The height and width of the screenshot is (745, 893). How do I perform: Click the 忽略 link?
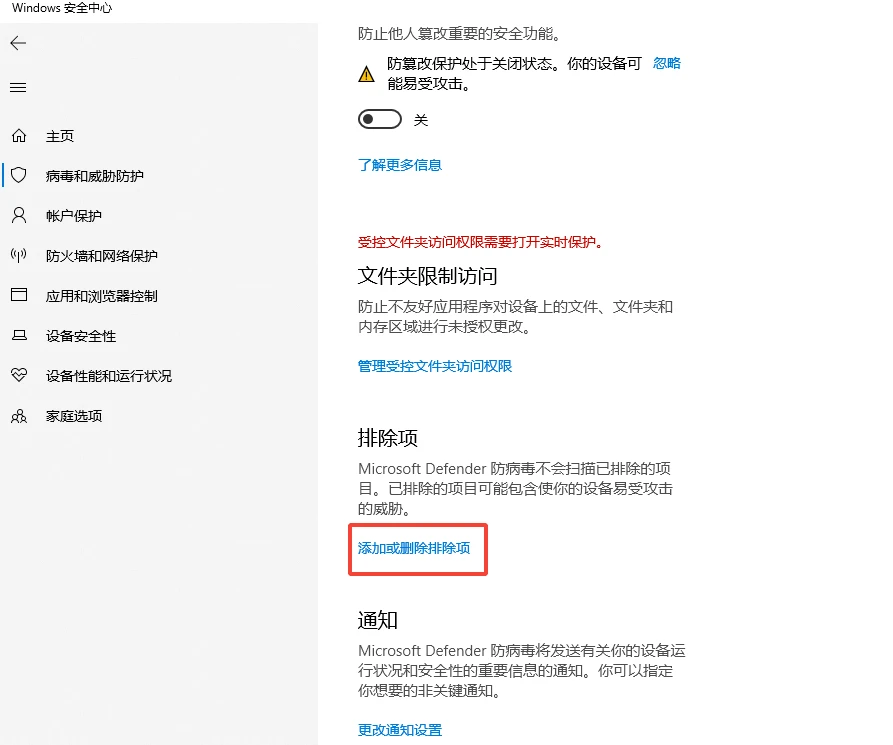pos(666,63)
